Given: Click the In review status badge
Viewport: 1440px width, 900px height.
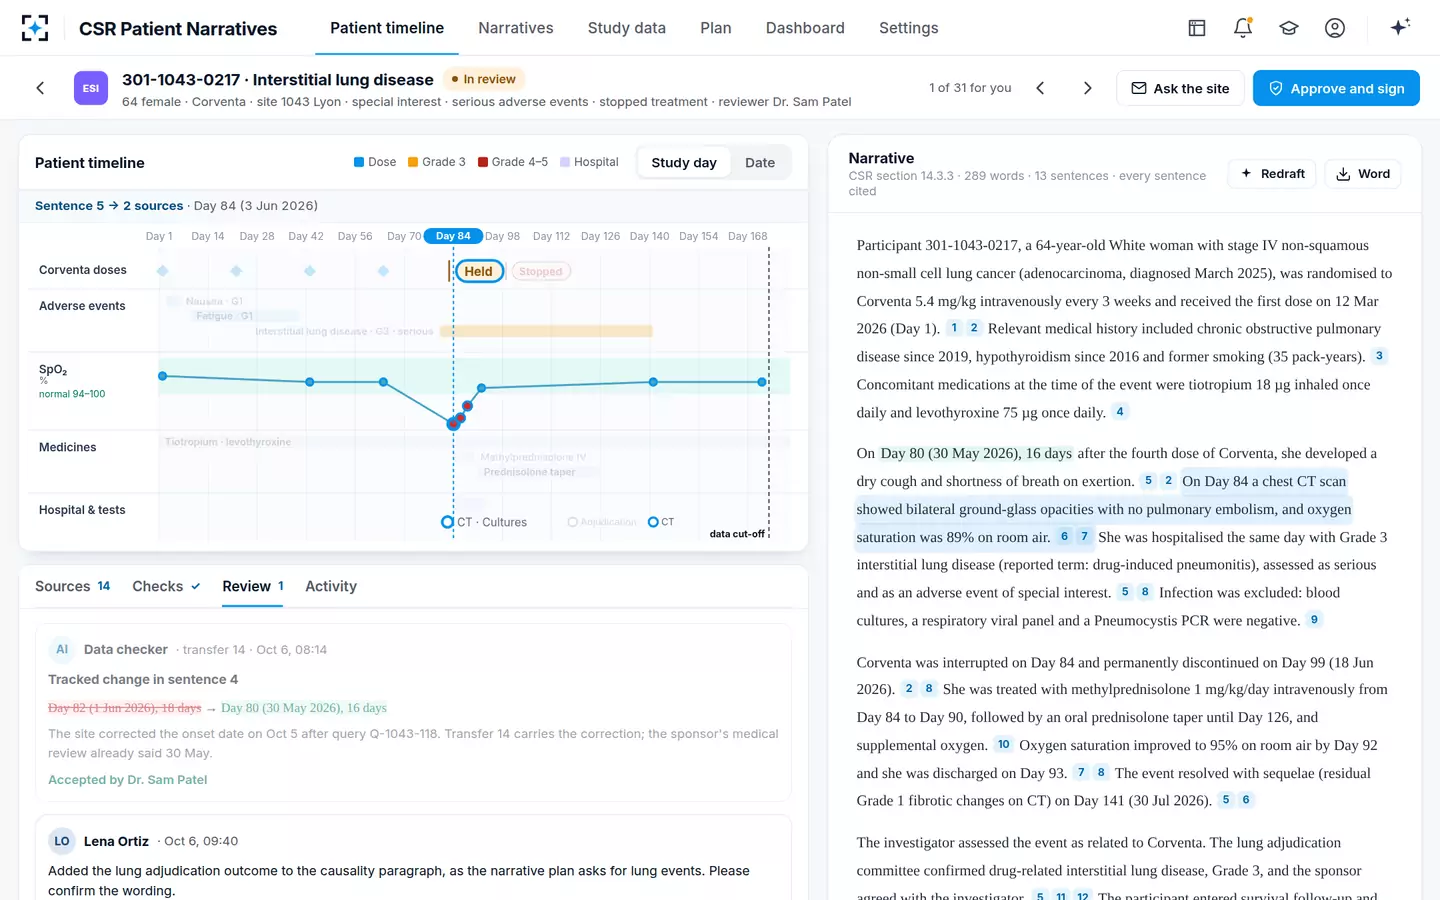Looking at the screenshot, I should 484,79.
